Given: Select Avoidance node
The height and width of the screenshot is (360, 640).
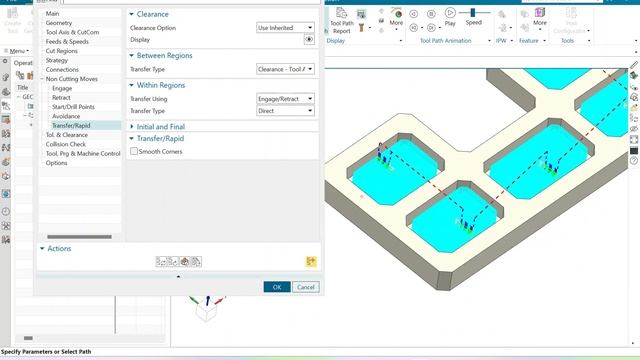Looking at the screenshot, I should pyautogui.click(x=66, y=116).
